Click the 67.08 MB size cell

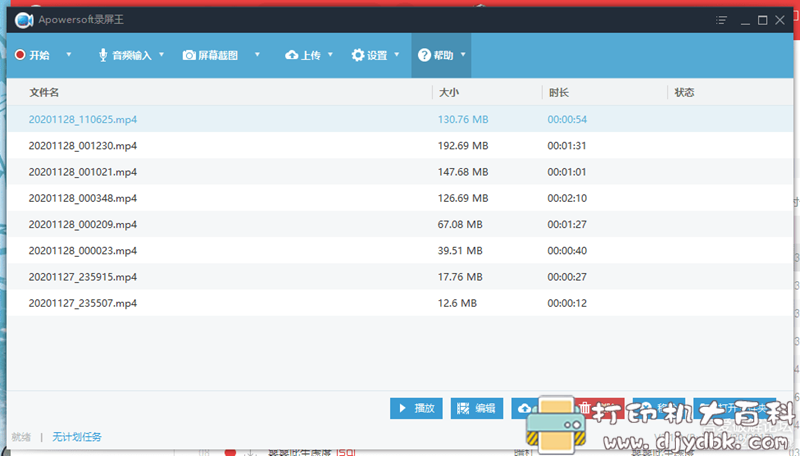coord(460,224)
